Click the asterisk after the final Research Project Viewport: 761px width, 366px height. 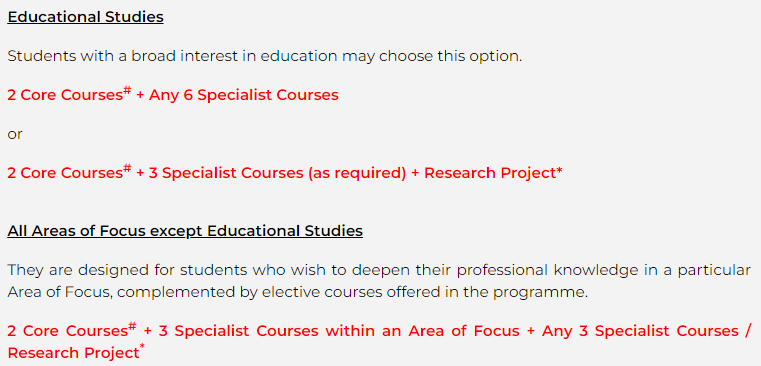142,347
